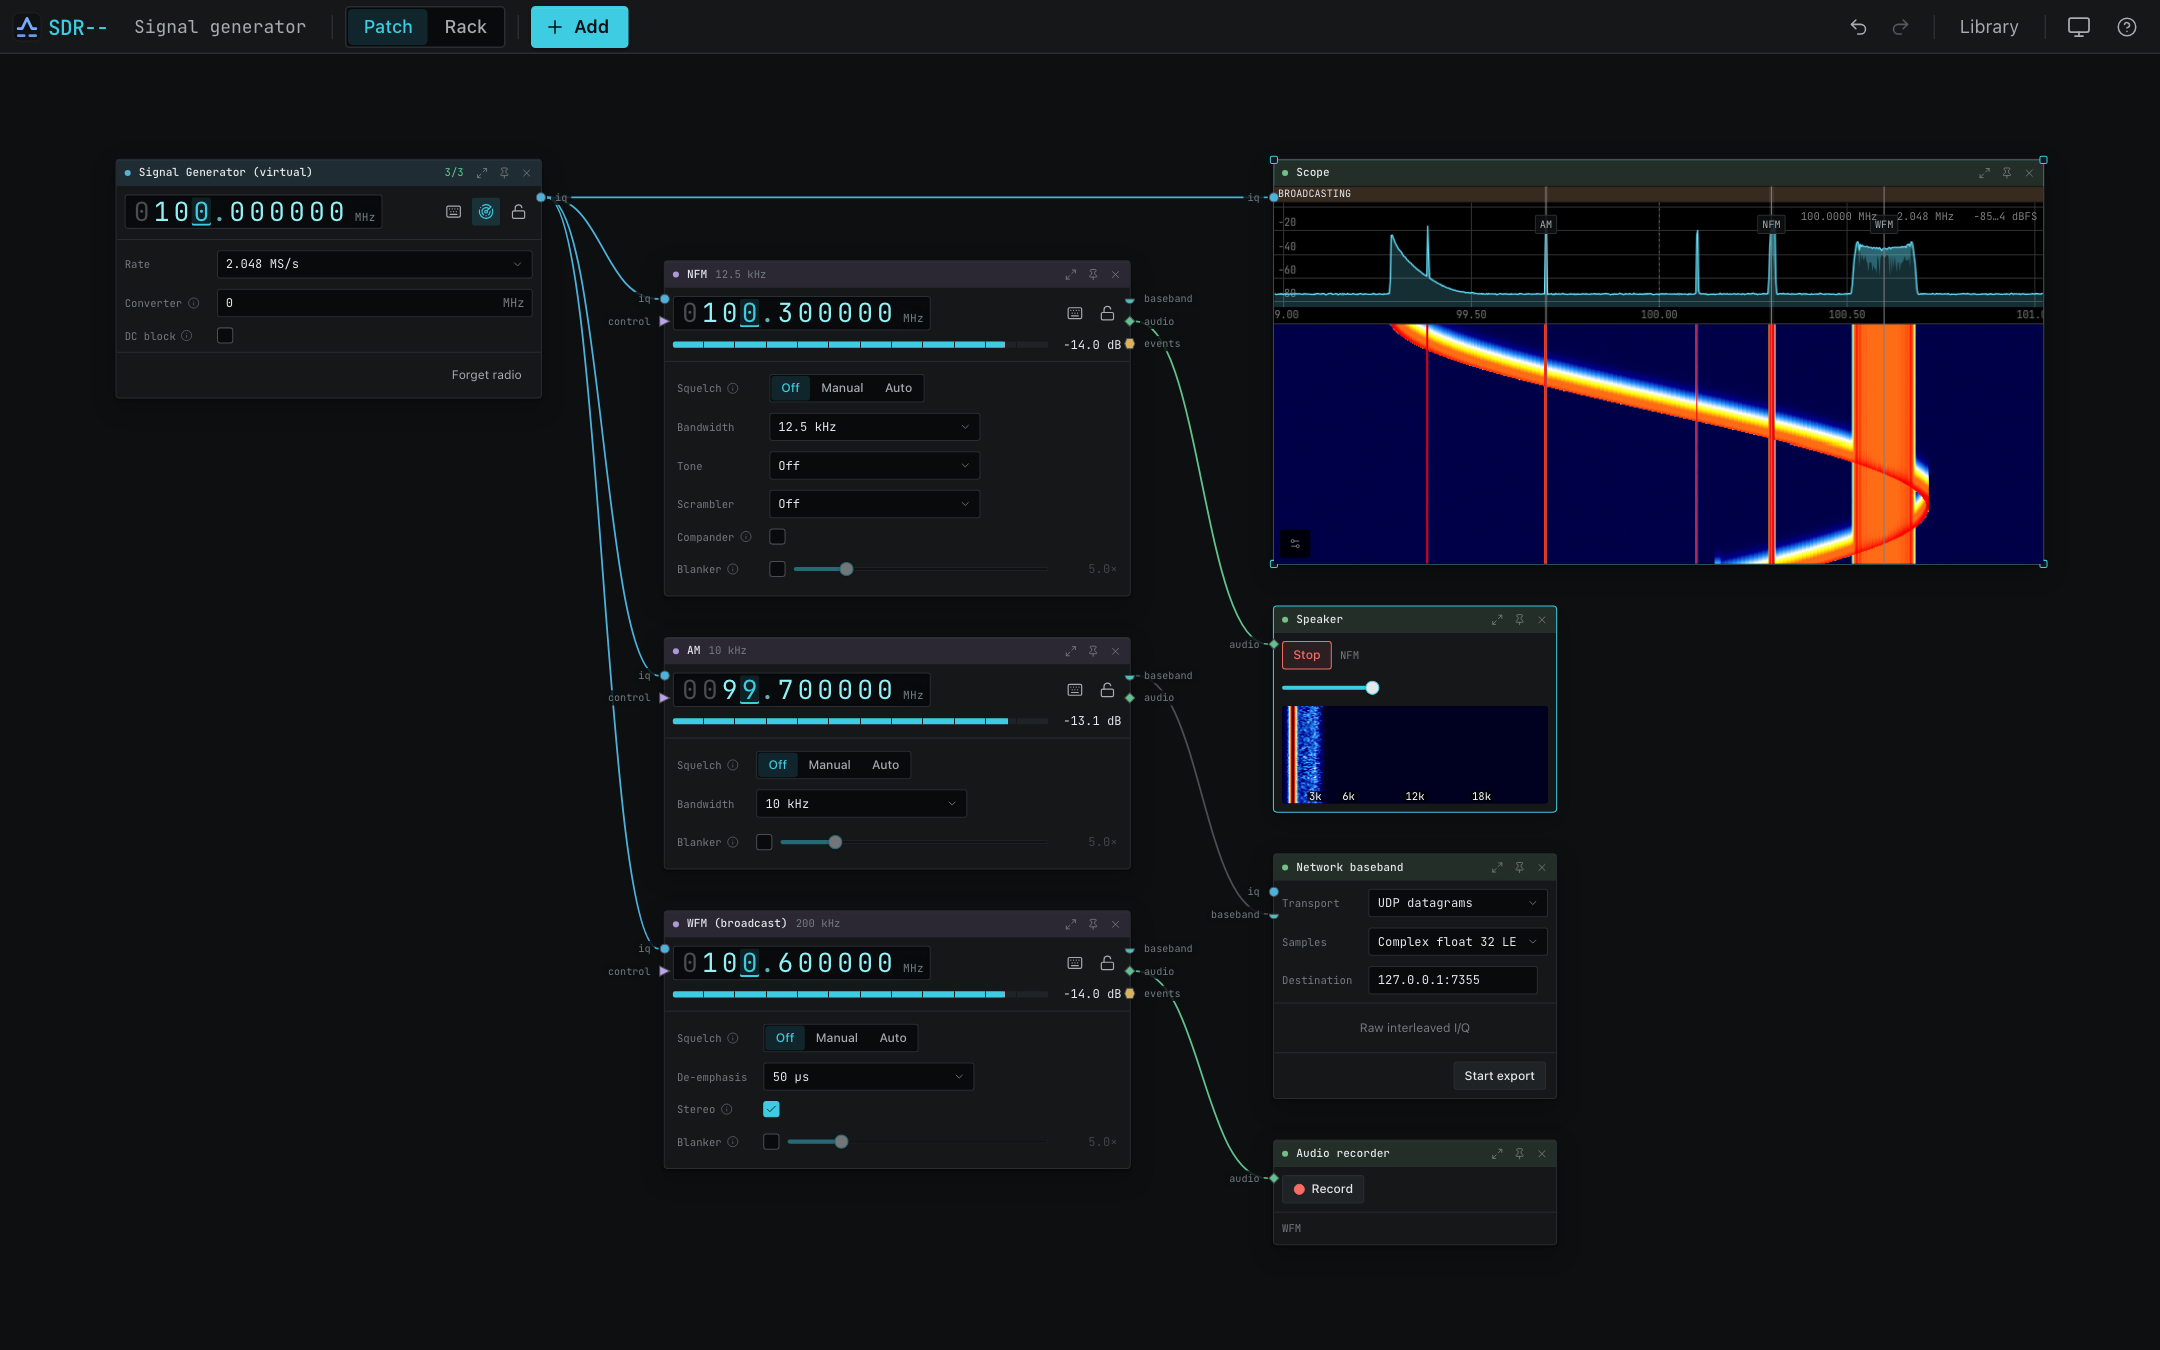Image resolution: width=2160 pixels, height=1350 pixels.
Task: Set WFM squelch to Auto
Action: tap(893, 1038)
